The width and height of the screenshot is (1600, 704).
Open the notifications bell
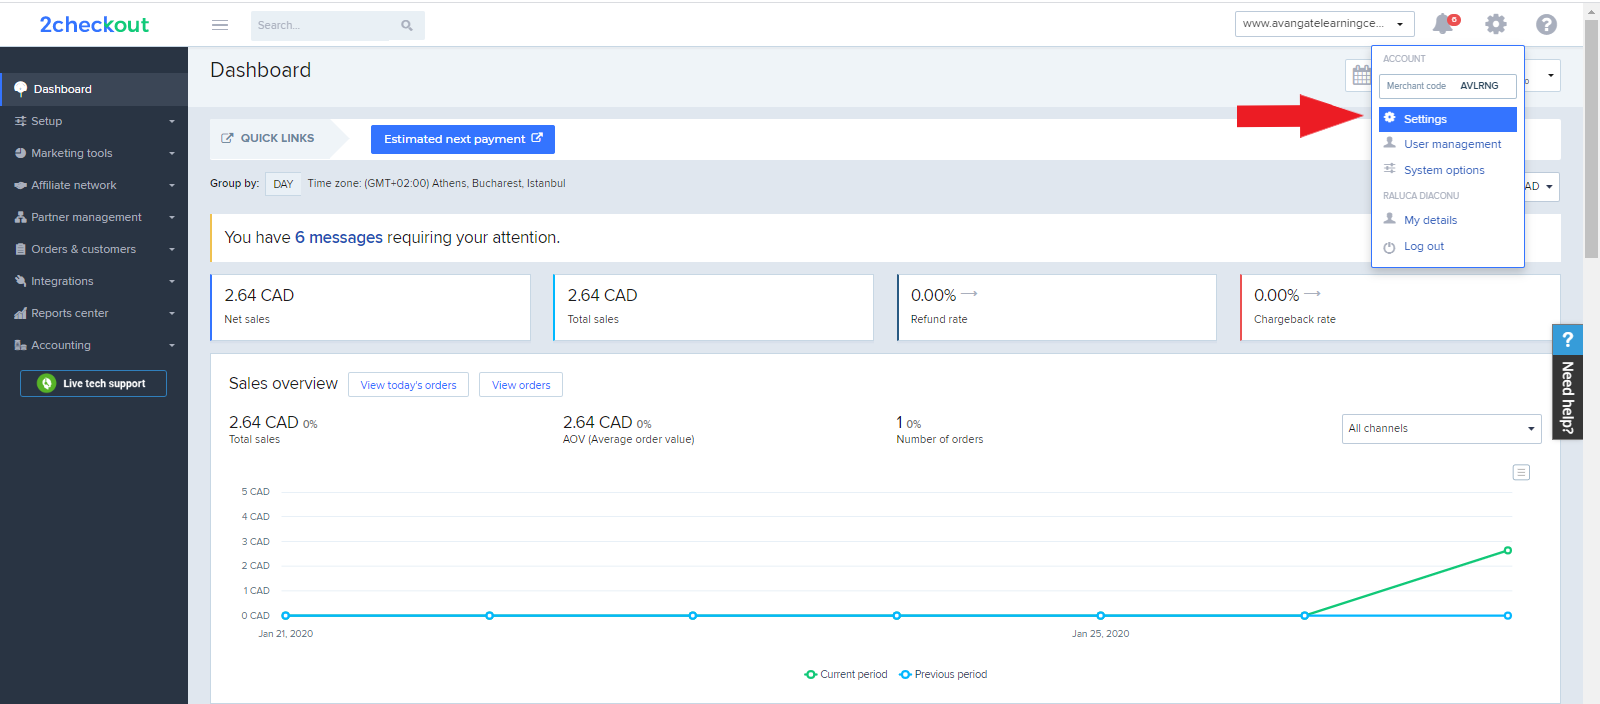point(1444,23)
